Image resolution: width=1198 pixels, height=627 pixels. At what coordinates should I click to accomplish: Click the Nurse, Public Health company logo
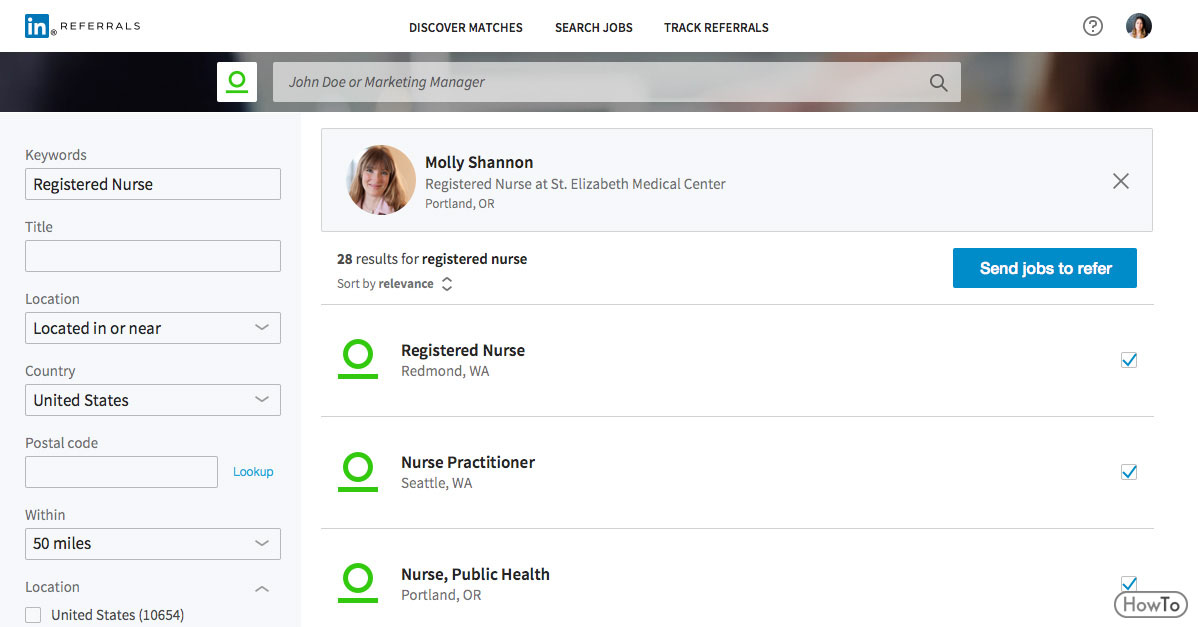coord(358,583)
